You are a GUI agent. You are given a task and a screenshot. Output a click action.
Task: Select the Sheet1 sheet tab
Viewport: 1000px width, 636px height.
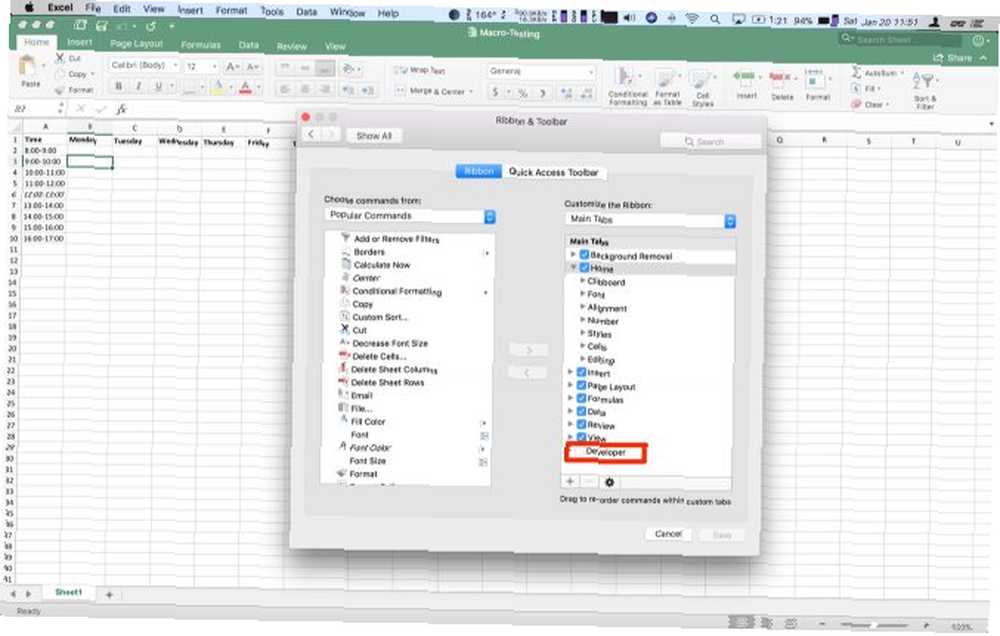(x=68, y=593)
